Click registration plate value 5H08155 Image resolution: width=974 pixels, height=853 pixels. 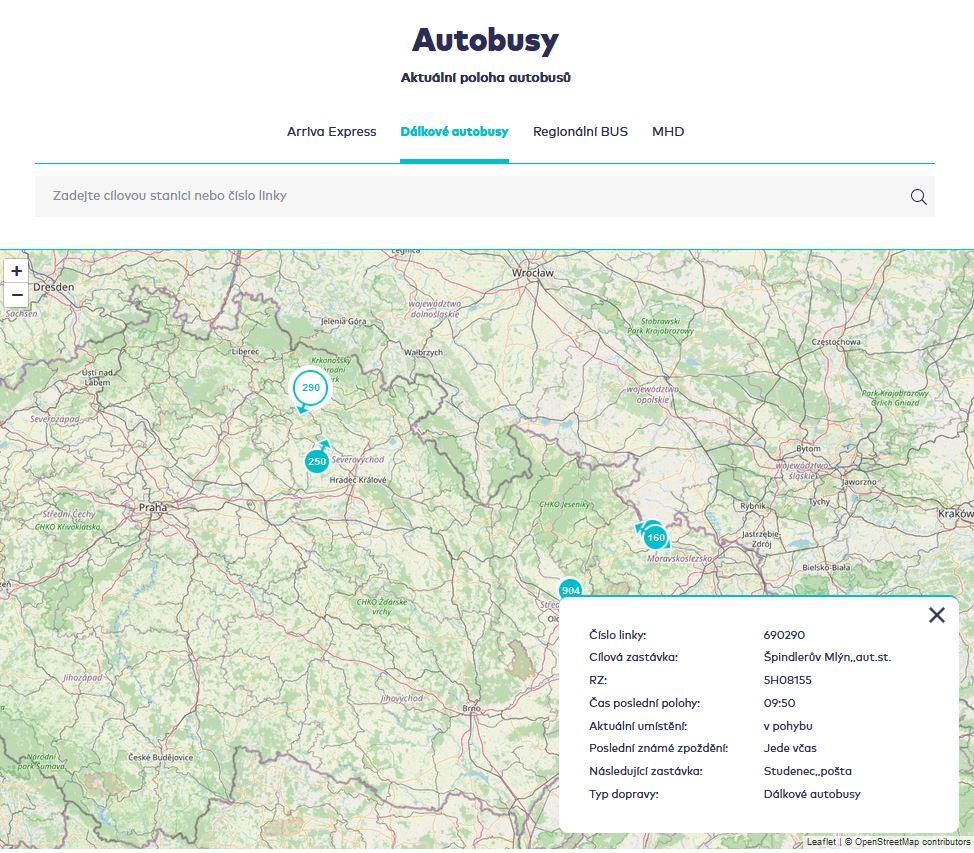tap(788, 680)
